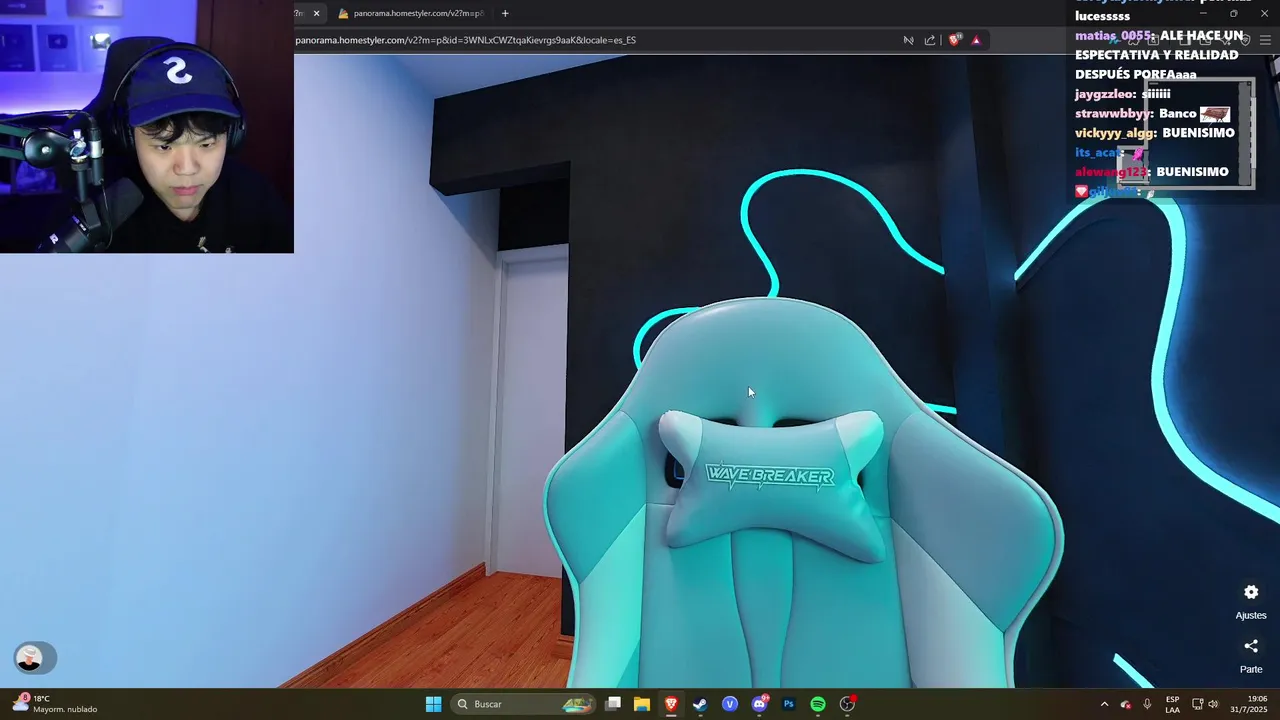Screen dimensions: 1280x720
Task: Switch to the panorama.homestyler.com tab
Action: (x=411, y=13)
